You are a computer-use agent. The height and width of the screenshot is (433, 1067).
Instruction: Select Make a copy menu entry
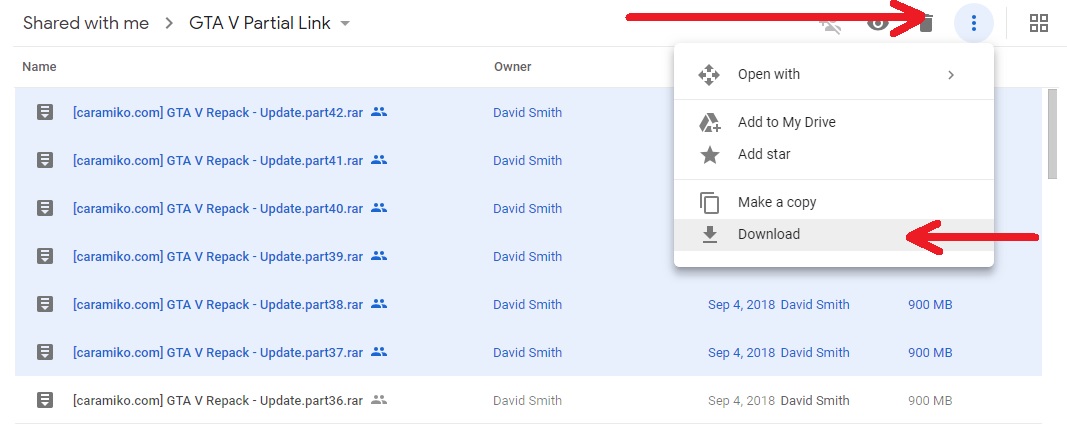point(777,202)
